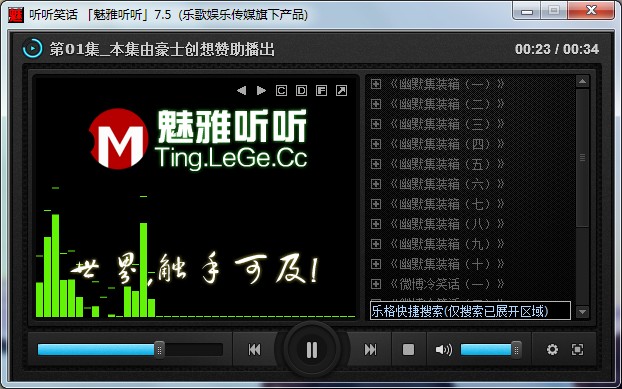Viewport: 622px width, 389px height.
Task: Click the C mode button in the visualizer
Action: pyautogui.click(x=281, y=91)
